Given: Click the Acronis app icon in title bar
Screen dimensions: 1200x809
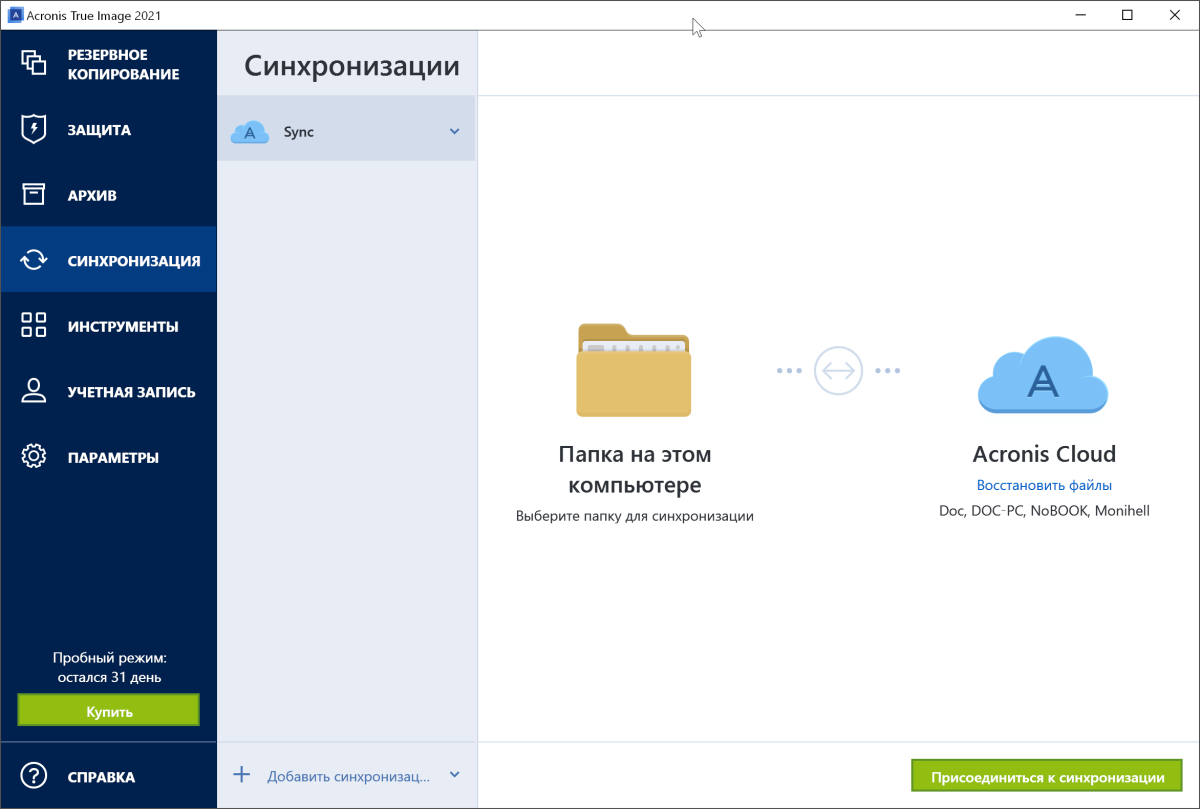Looking at the screenshot, I should (15, 15).
